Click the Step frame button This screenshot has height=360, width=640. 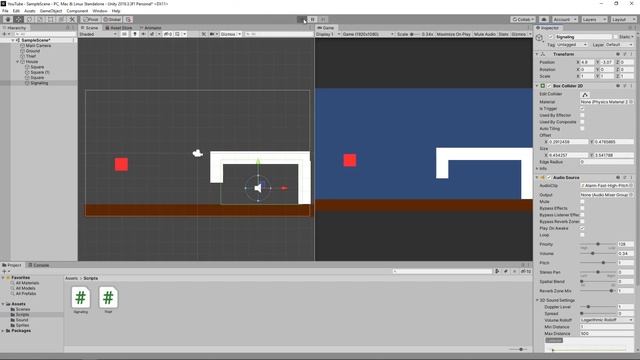click(x=323, y=19)
